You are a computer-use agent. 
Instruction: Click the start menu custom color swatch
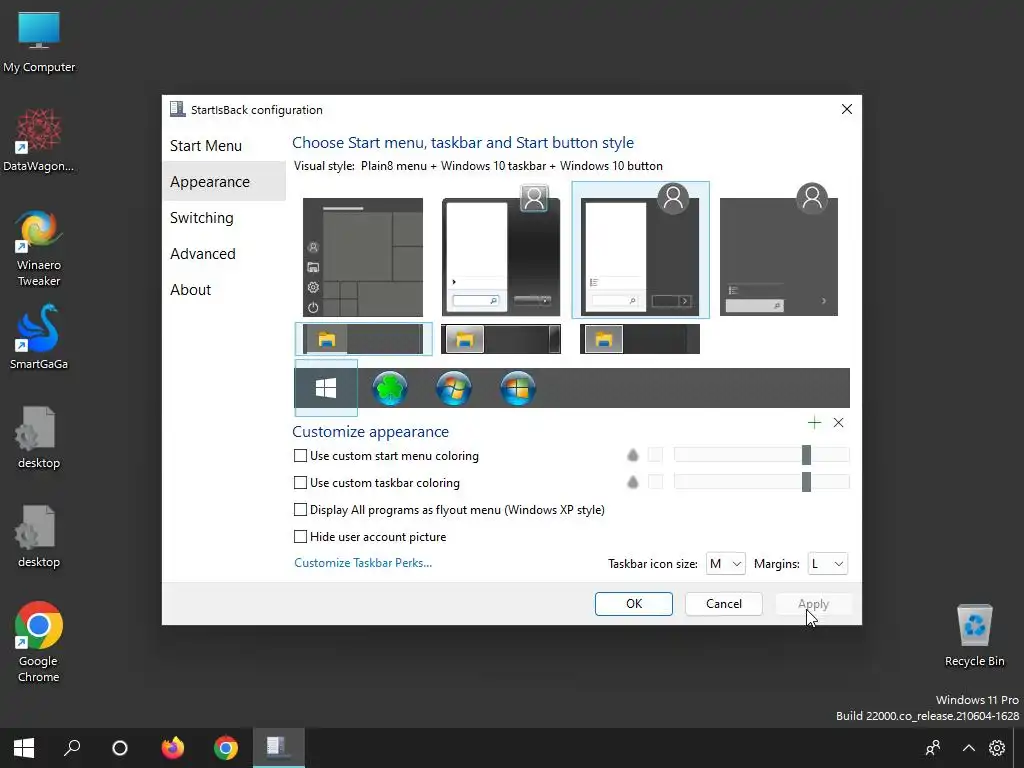point(655,455)
